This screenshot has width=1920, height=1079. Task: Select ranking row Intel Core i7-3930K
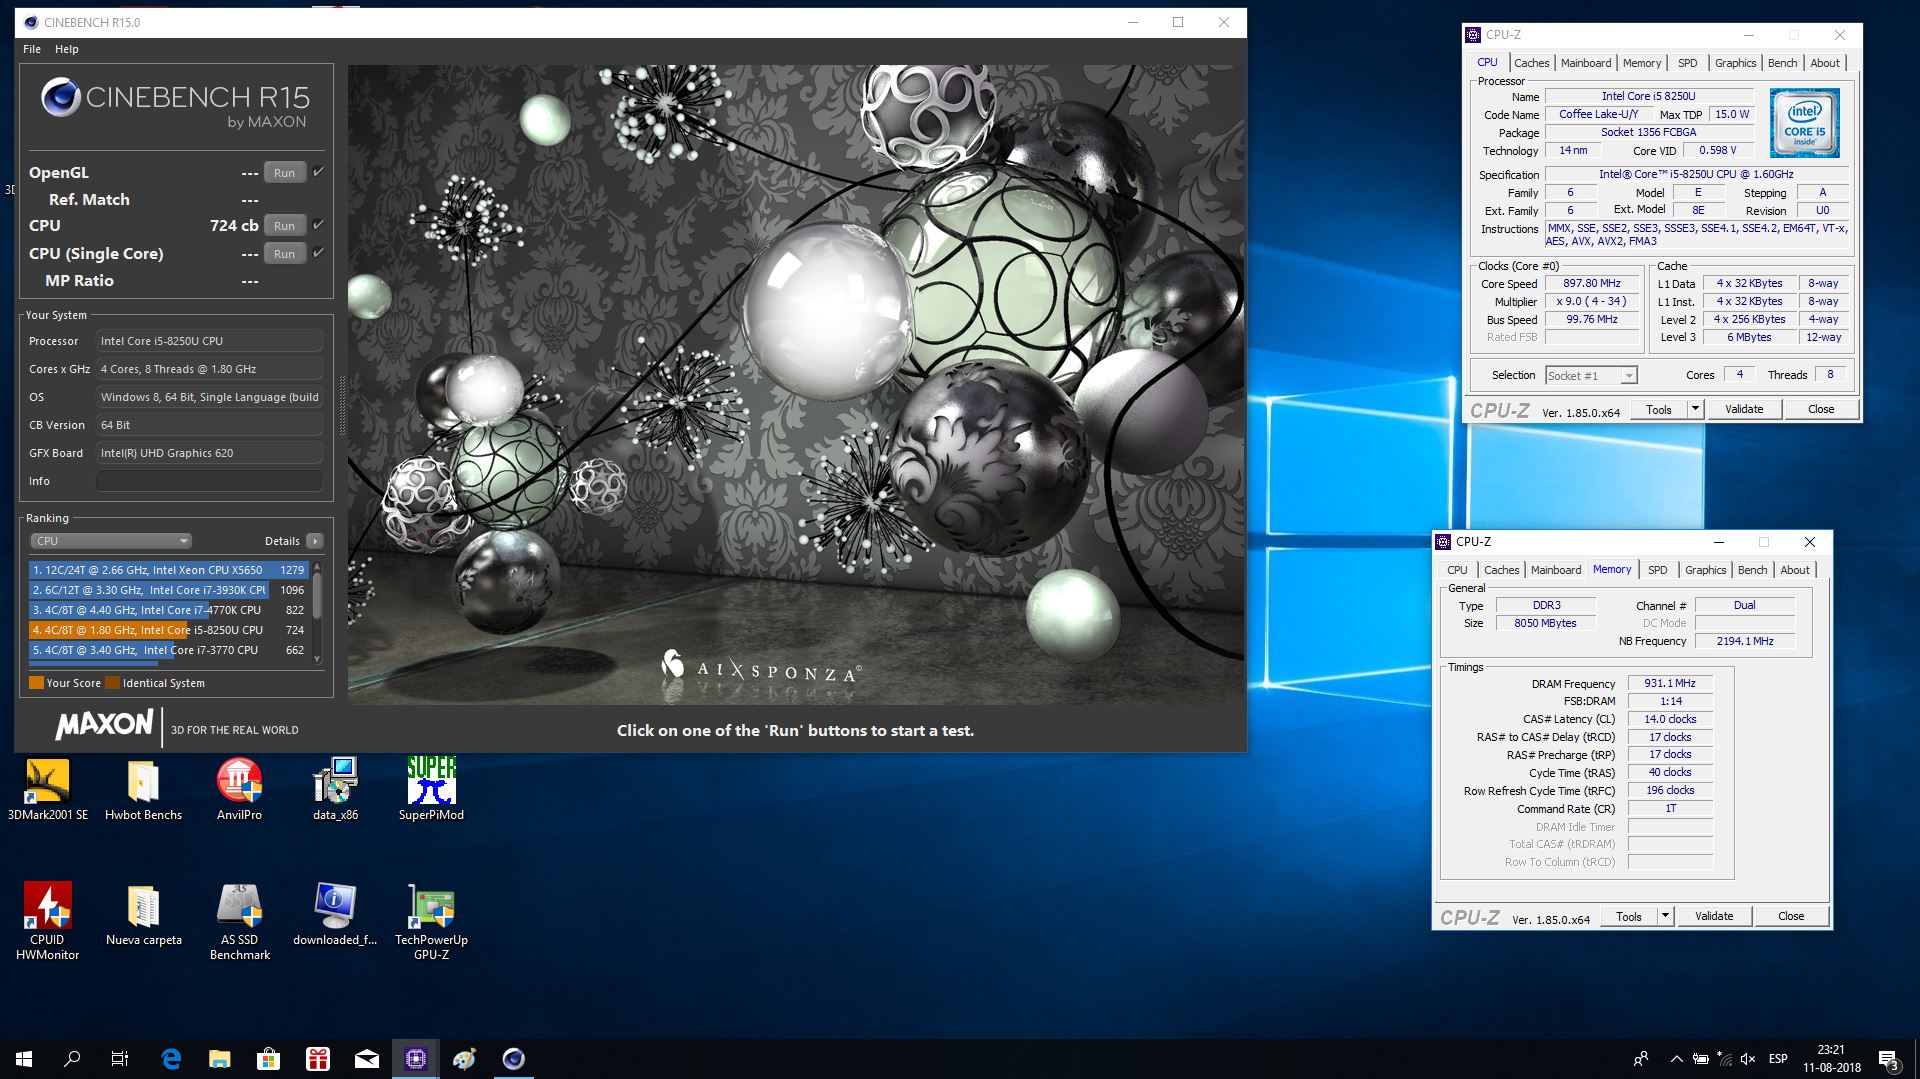168,590
